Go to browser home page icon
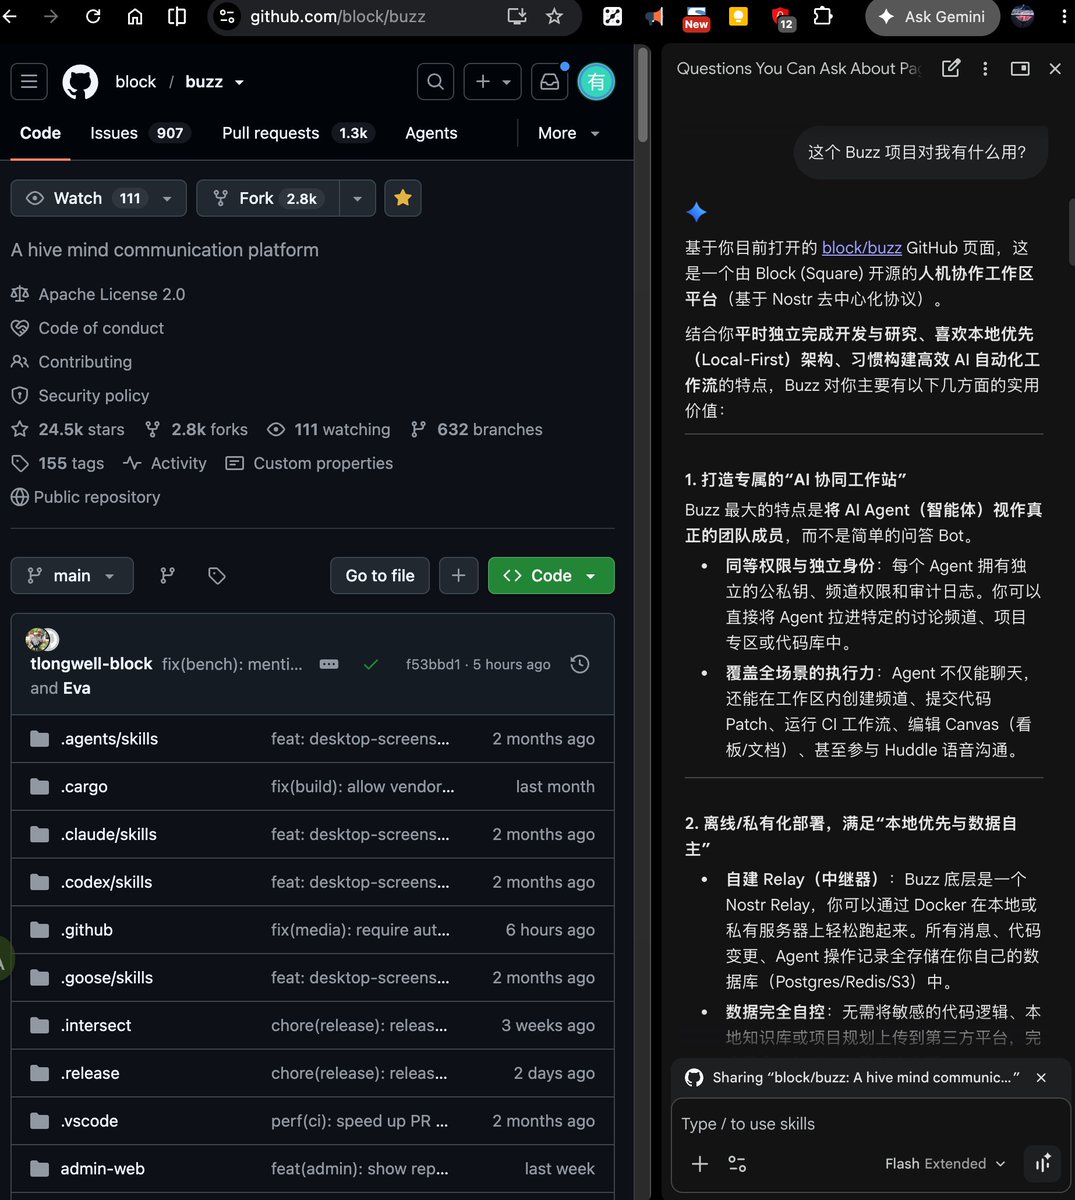Image resolution: width=1075 pixels, height=1200 pixels. 135,16
